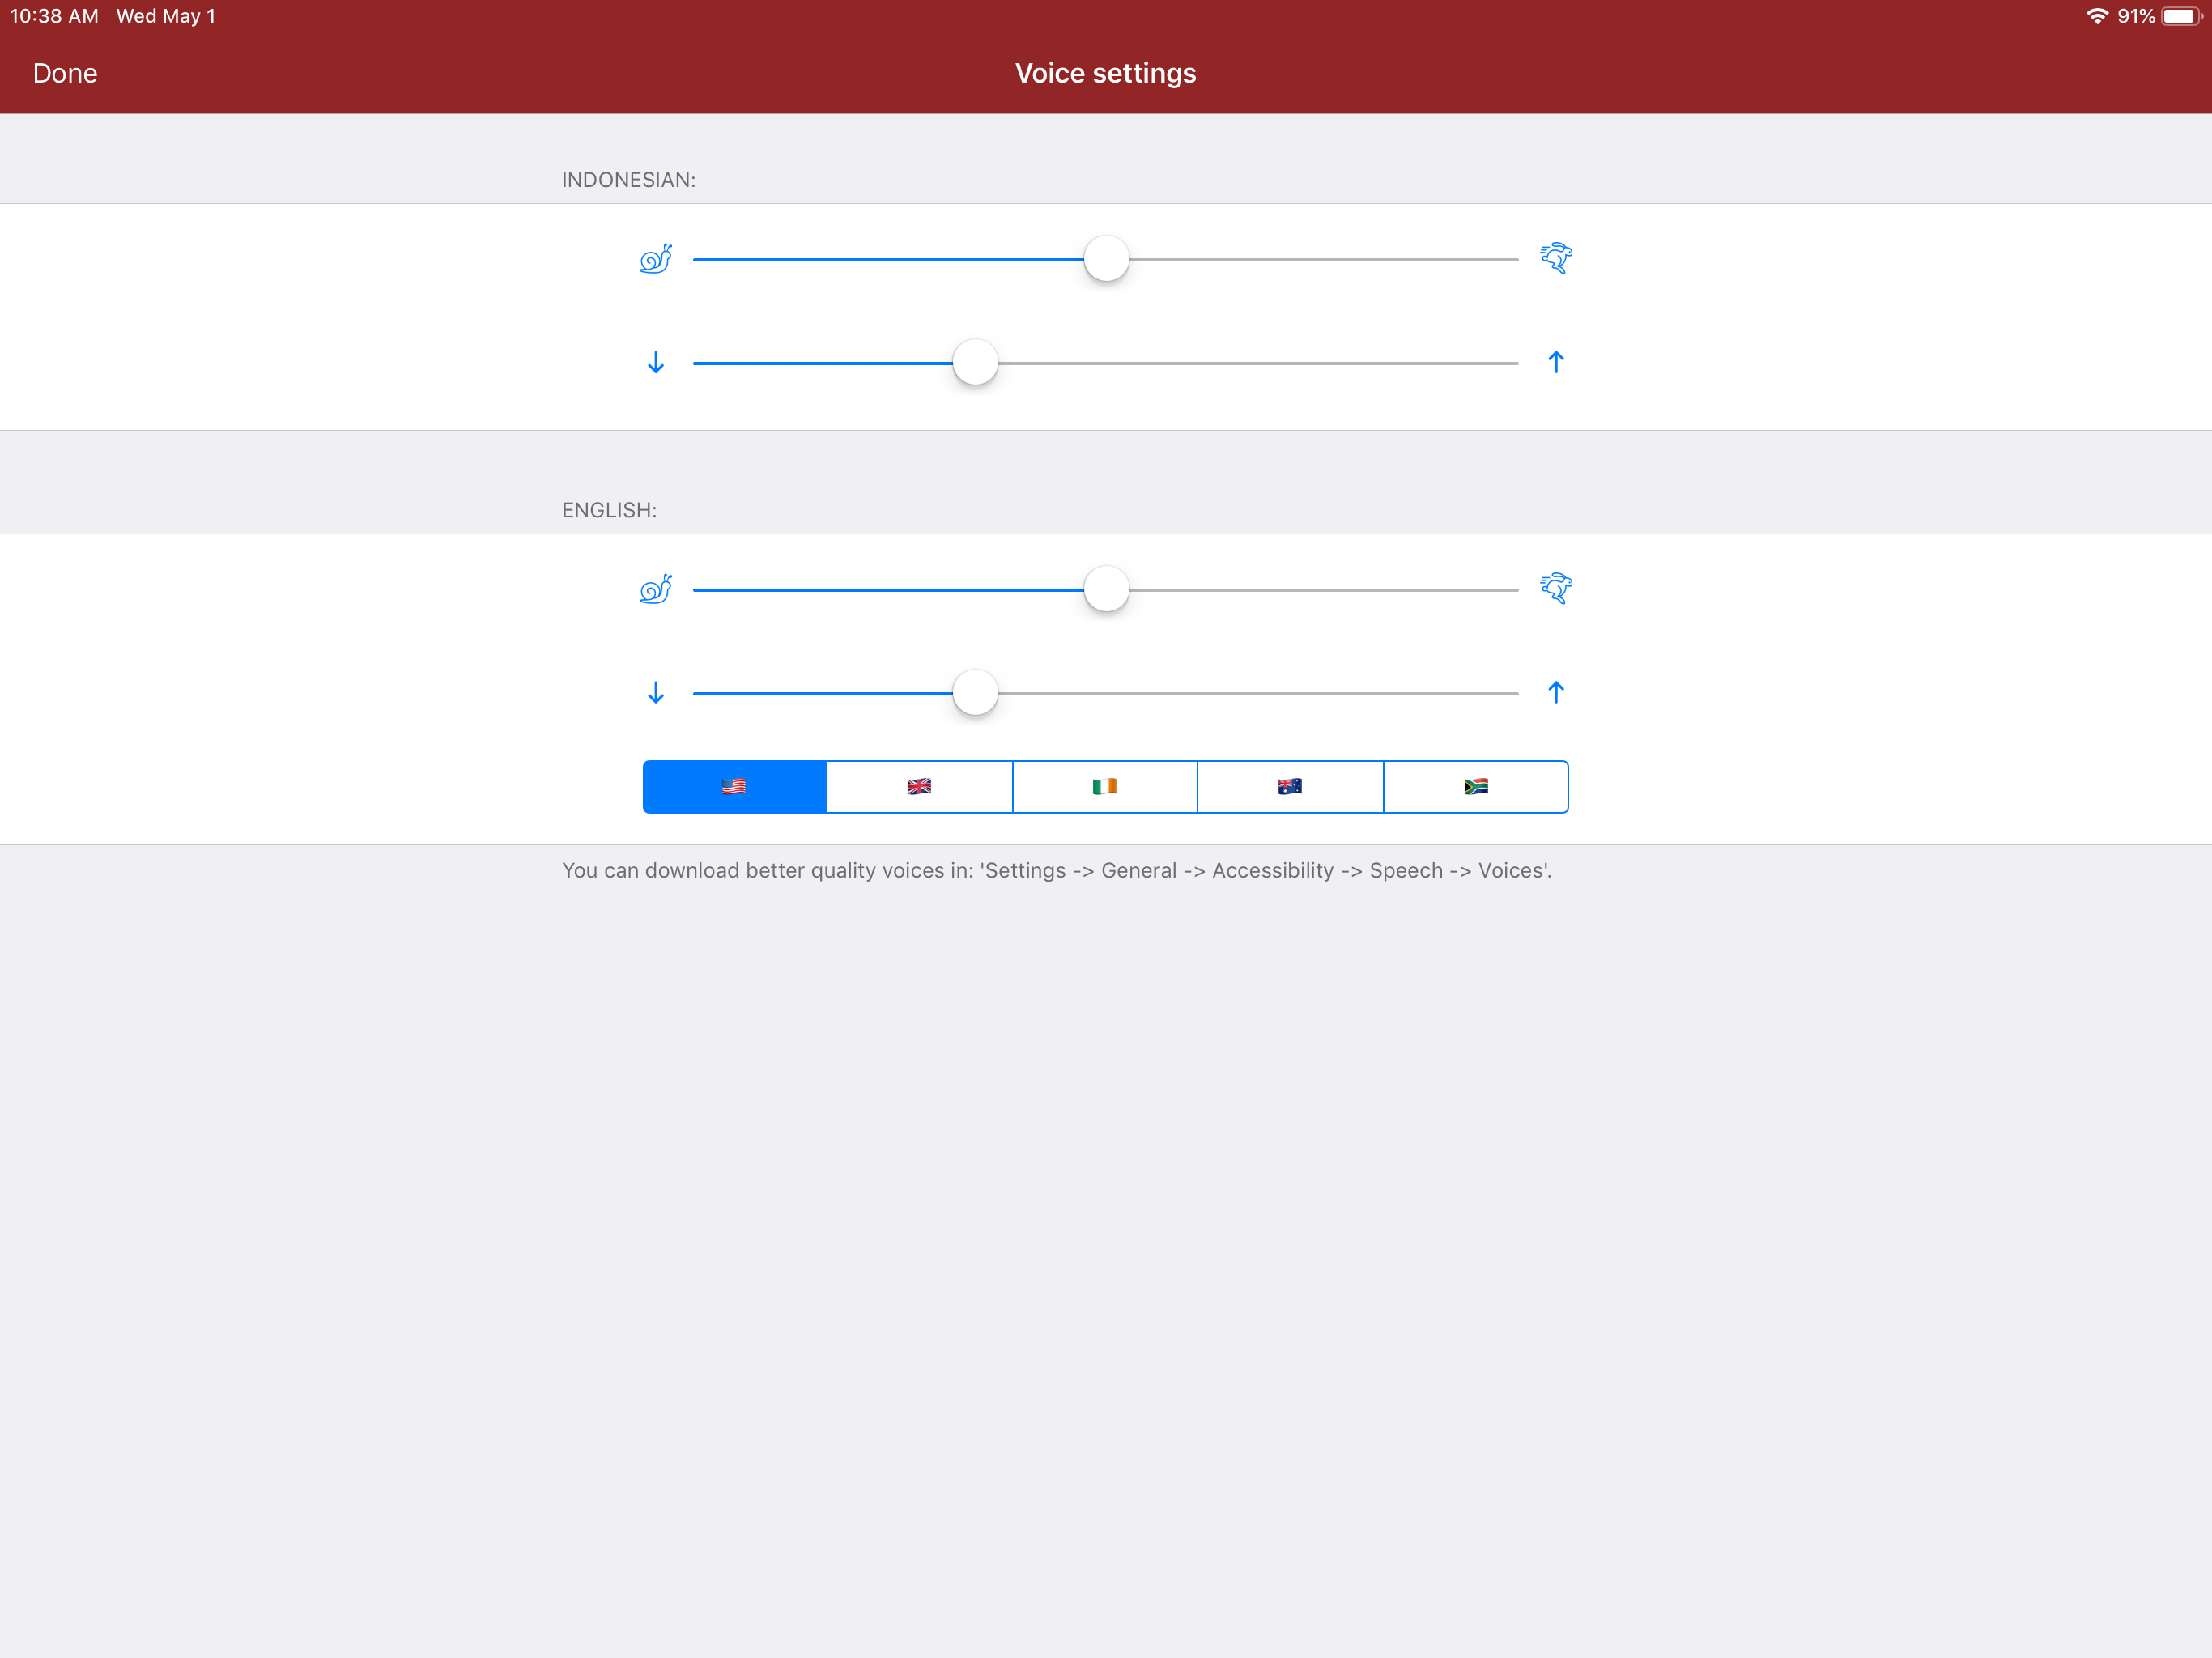Switch to the Australian flag voice
The width and height of the screenshot is (2212, 1658).
[x=1290, y=787]
